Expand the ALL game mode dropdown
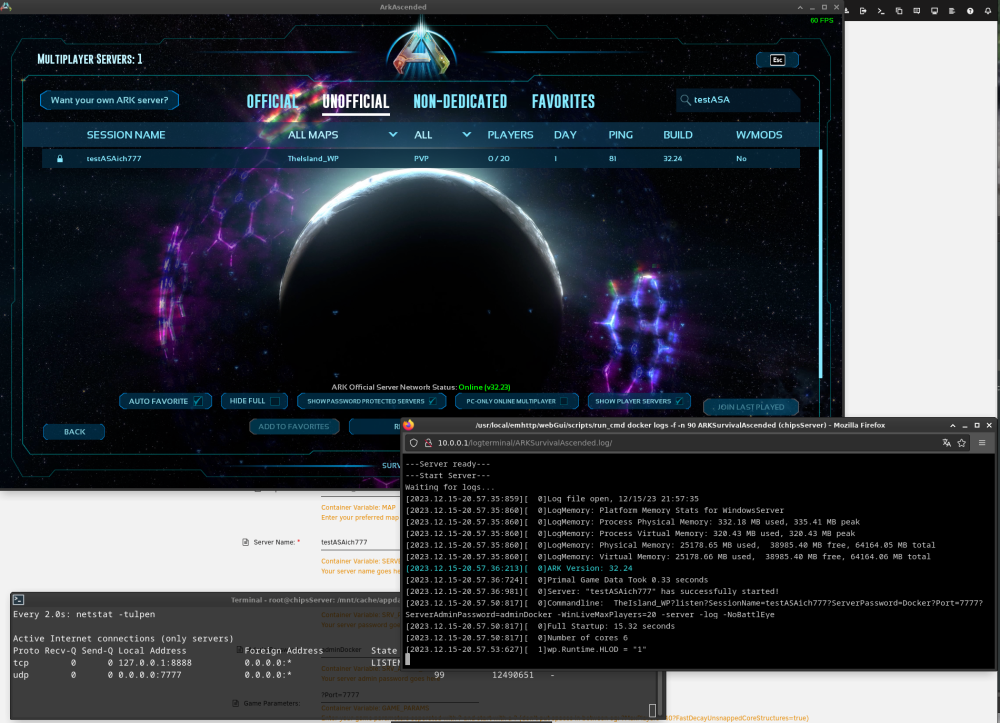Screen dimensions: 1000x723 (x=467, y=135)
